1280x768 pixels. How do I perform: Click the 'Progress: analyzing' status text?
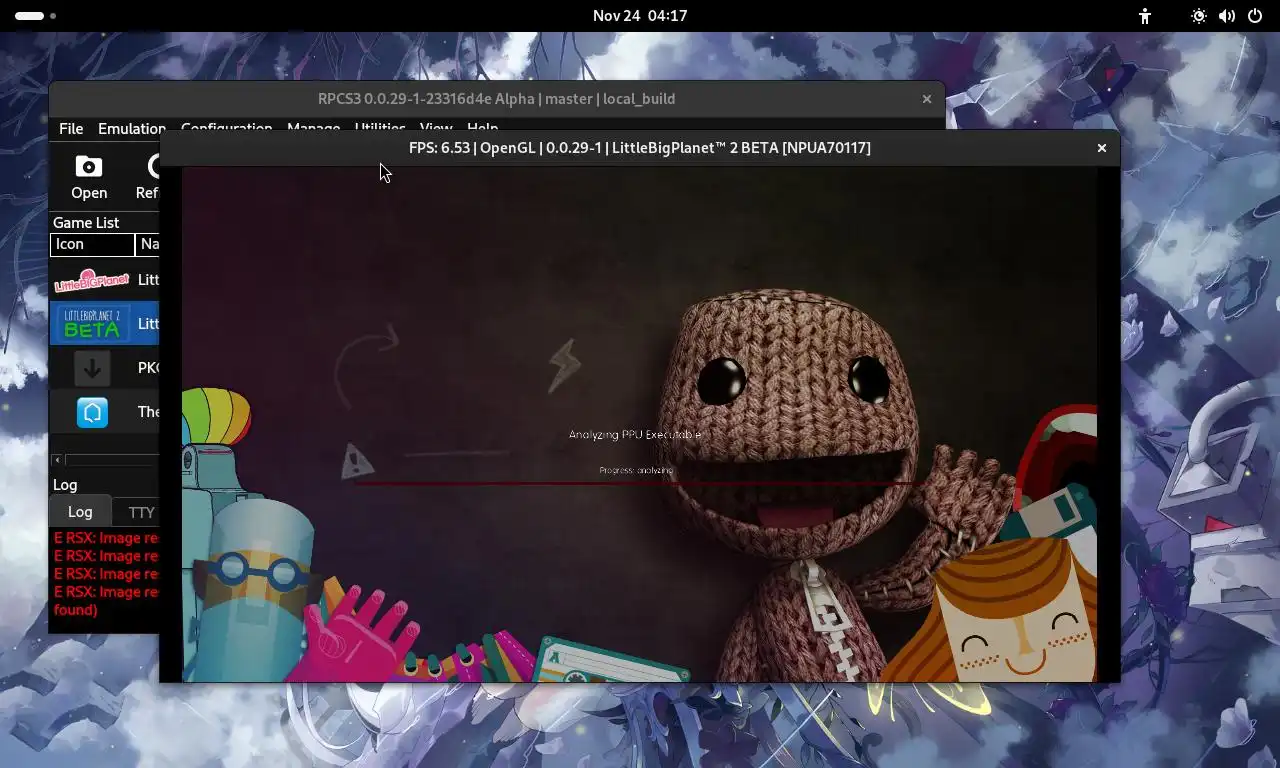pos(636,470)
